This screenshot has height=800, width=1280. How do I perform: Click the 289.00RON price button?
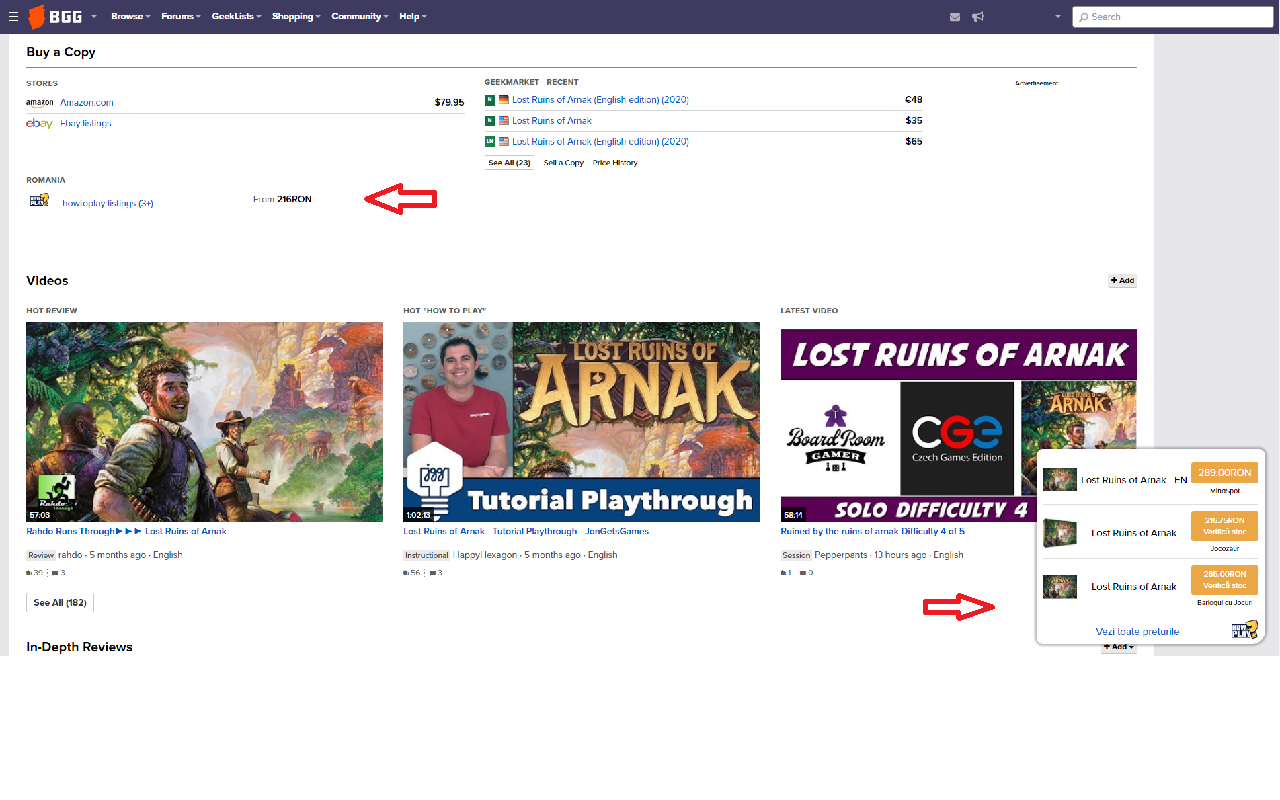tap(1224, 473)
